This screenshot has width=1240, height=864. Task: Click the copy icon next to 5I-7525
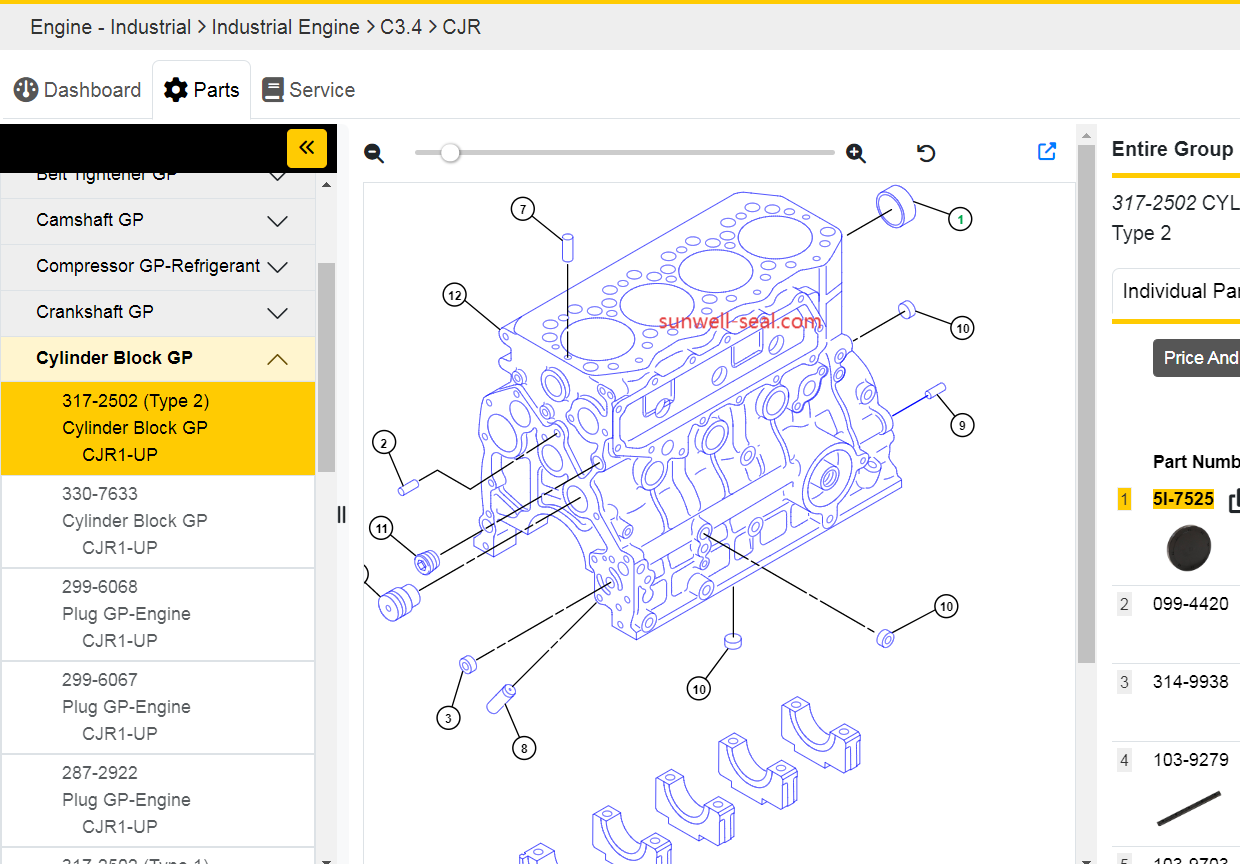1234,500
